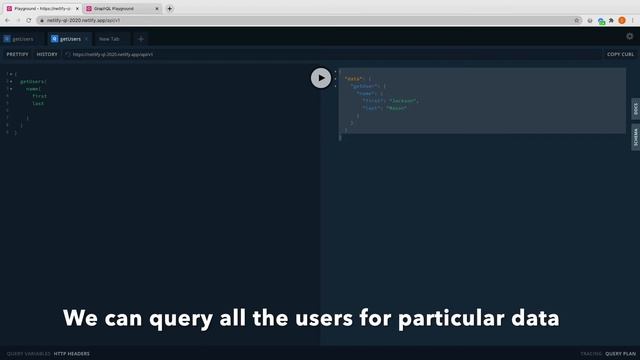Click the blue-green extension icon in toolbar
Viewport: 640px width, 360px height.
(601, 21)
